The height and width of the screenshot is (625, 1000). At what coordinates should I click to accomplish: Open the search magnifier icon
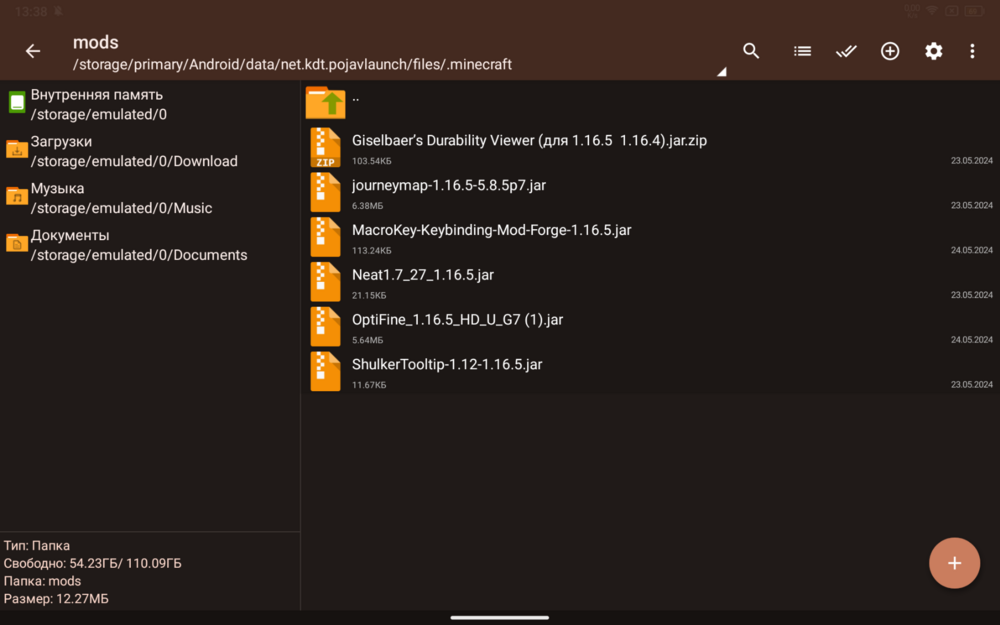point(751,51)
